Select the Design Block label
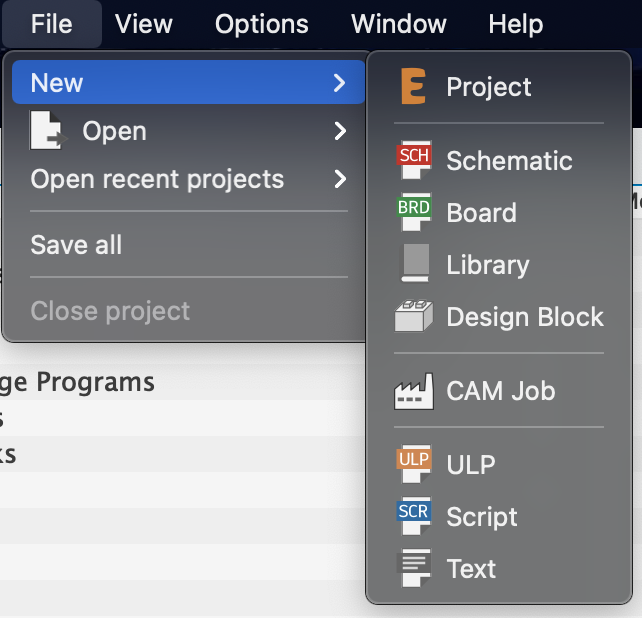642x618 pixels. pyautogui.click(x=525, y=317)
